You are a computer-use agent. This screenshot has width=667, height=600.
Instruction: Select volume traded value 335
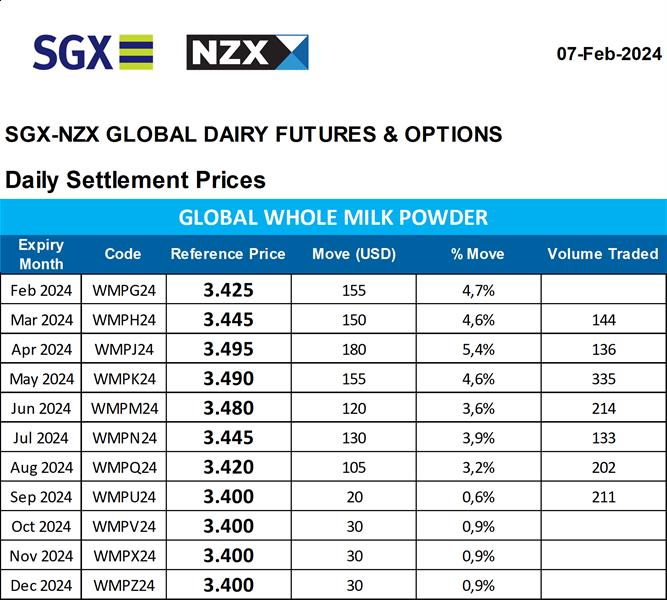(603, 379)
